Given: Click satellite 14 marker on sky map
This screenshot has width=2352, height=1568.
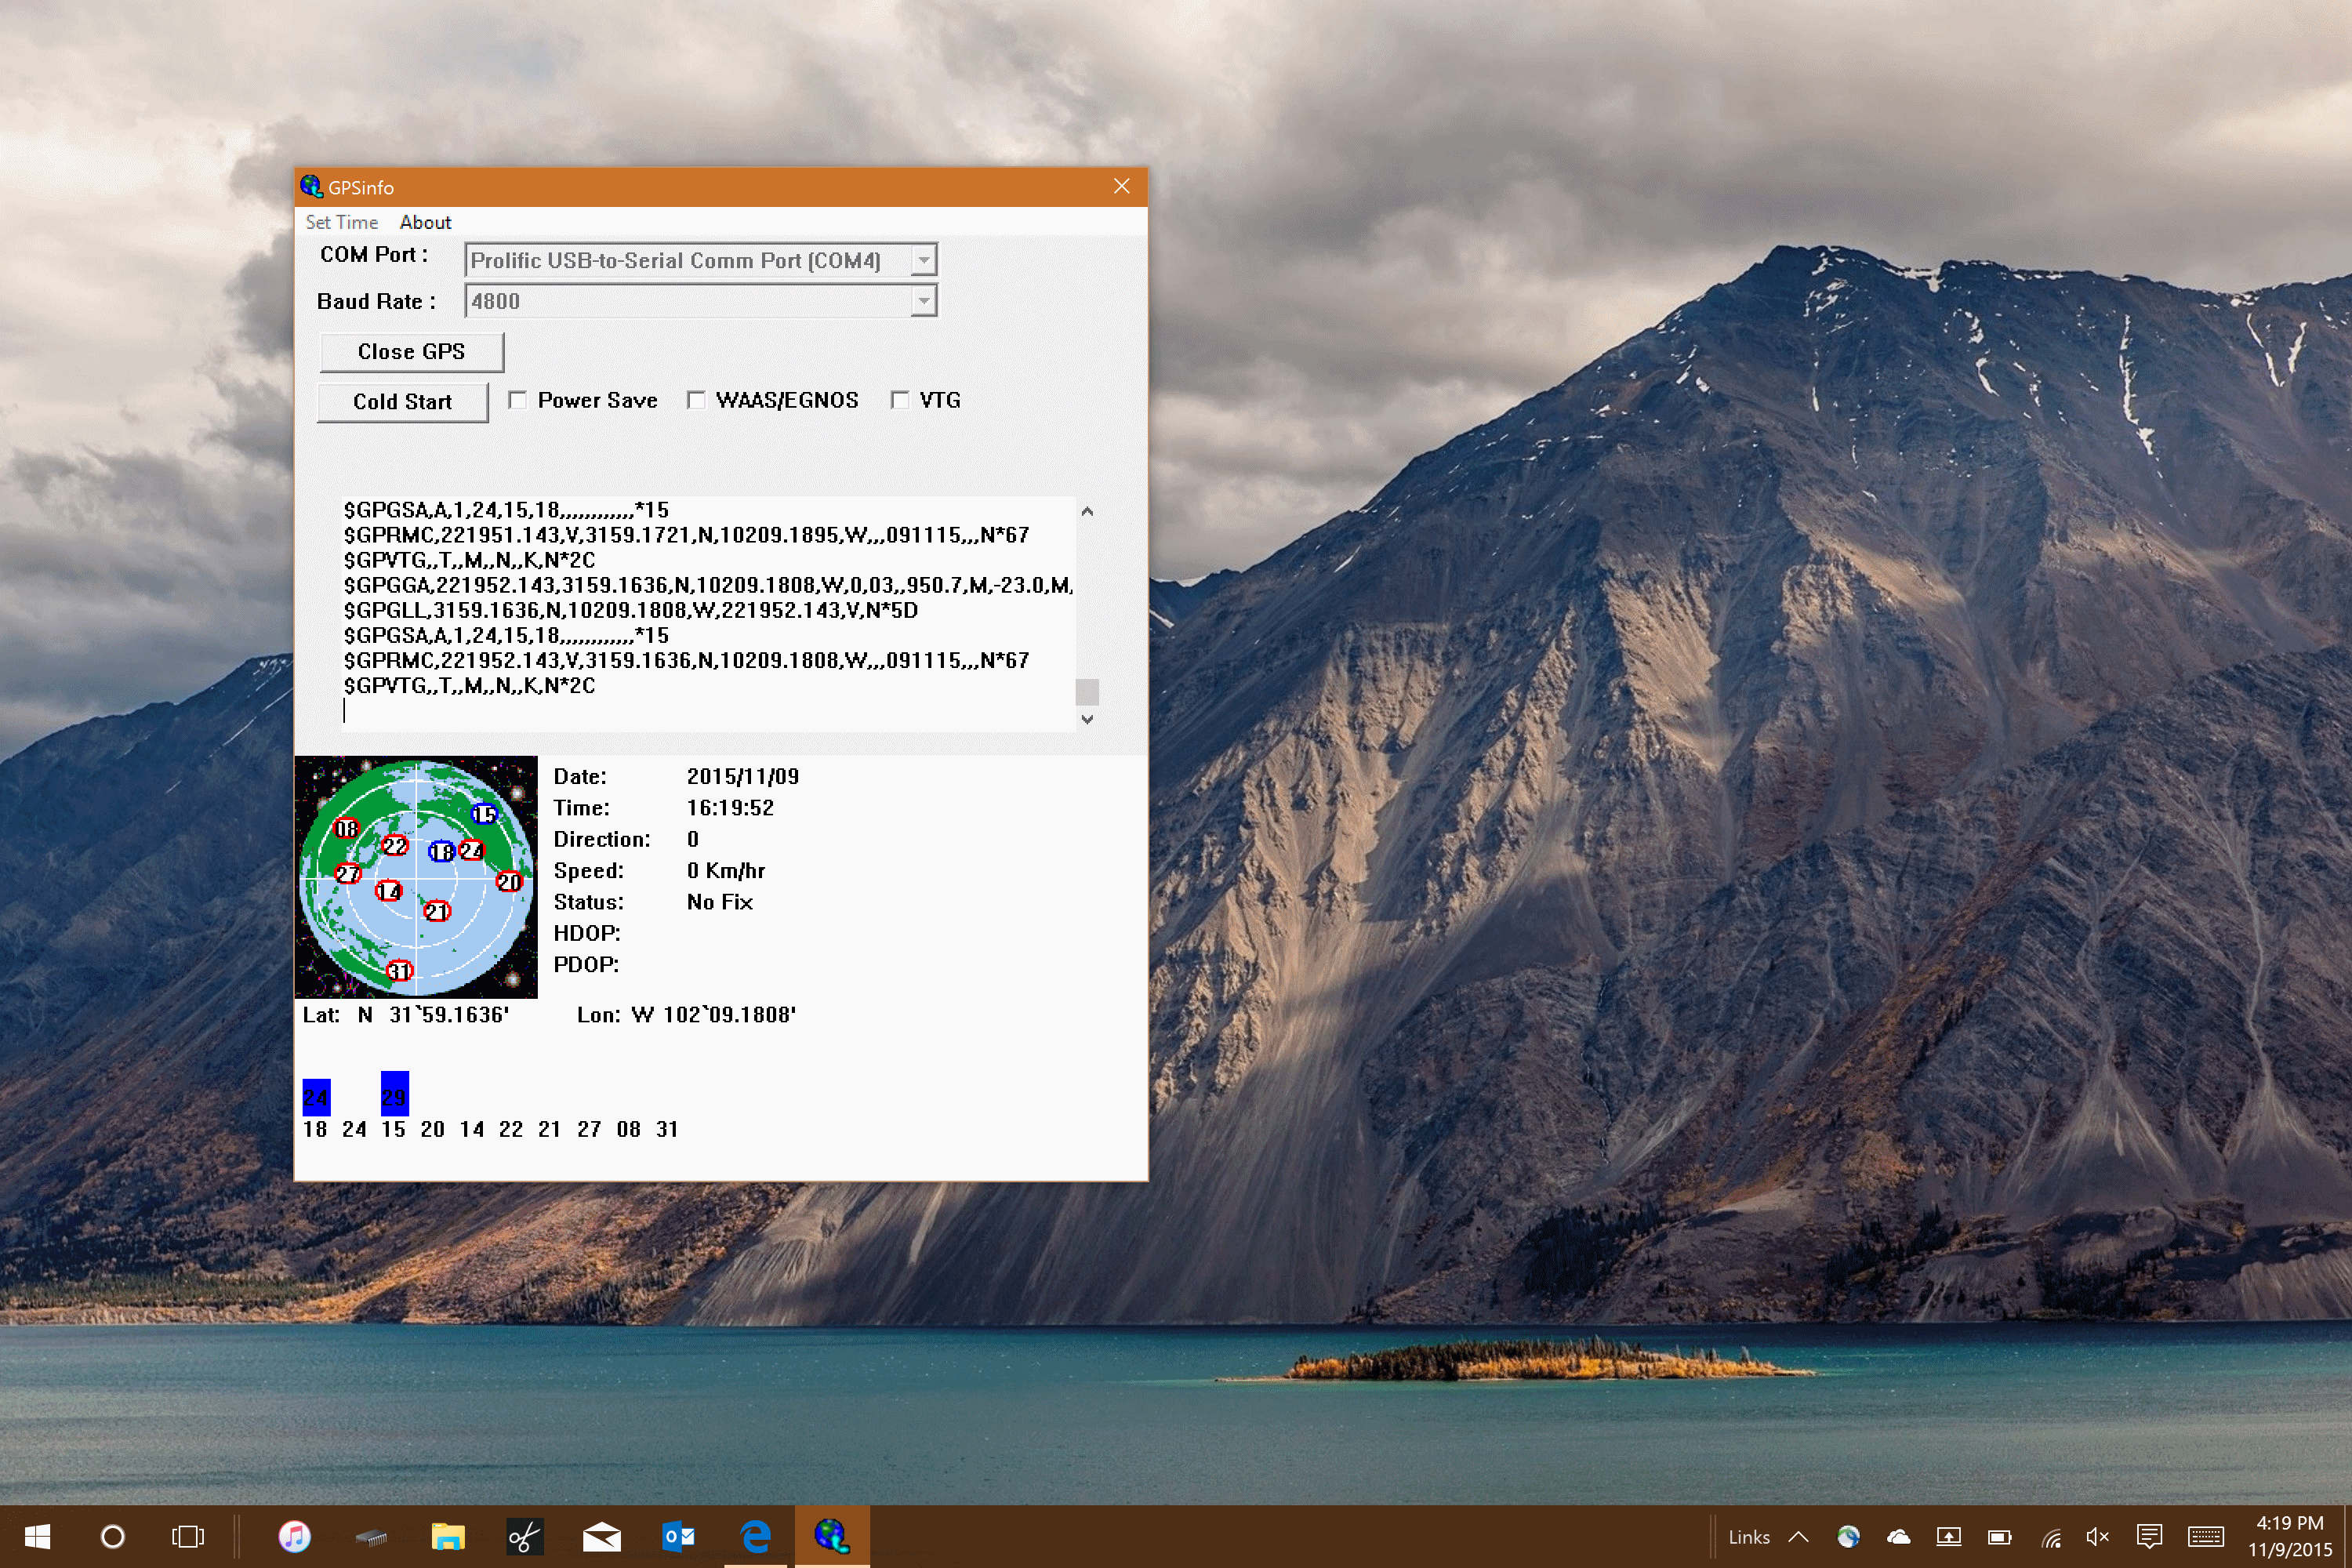Looking at the screenshot, I should pos(388,890).
